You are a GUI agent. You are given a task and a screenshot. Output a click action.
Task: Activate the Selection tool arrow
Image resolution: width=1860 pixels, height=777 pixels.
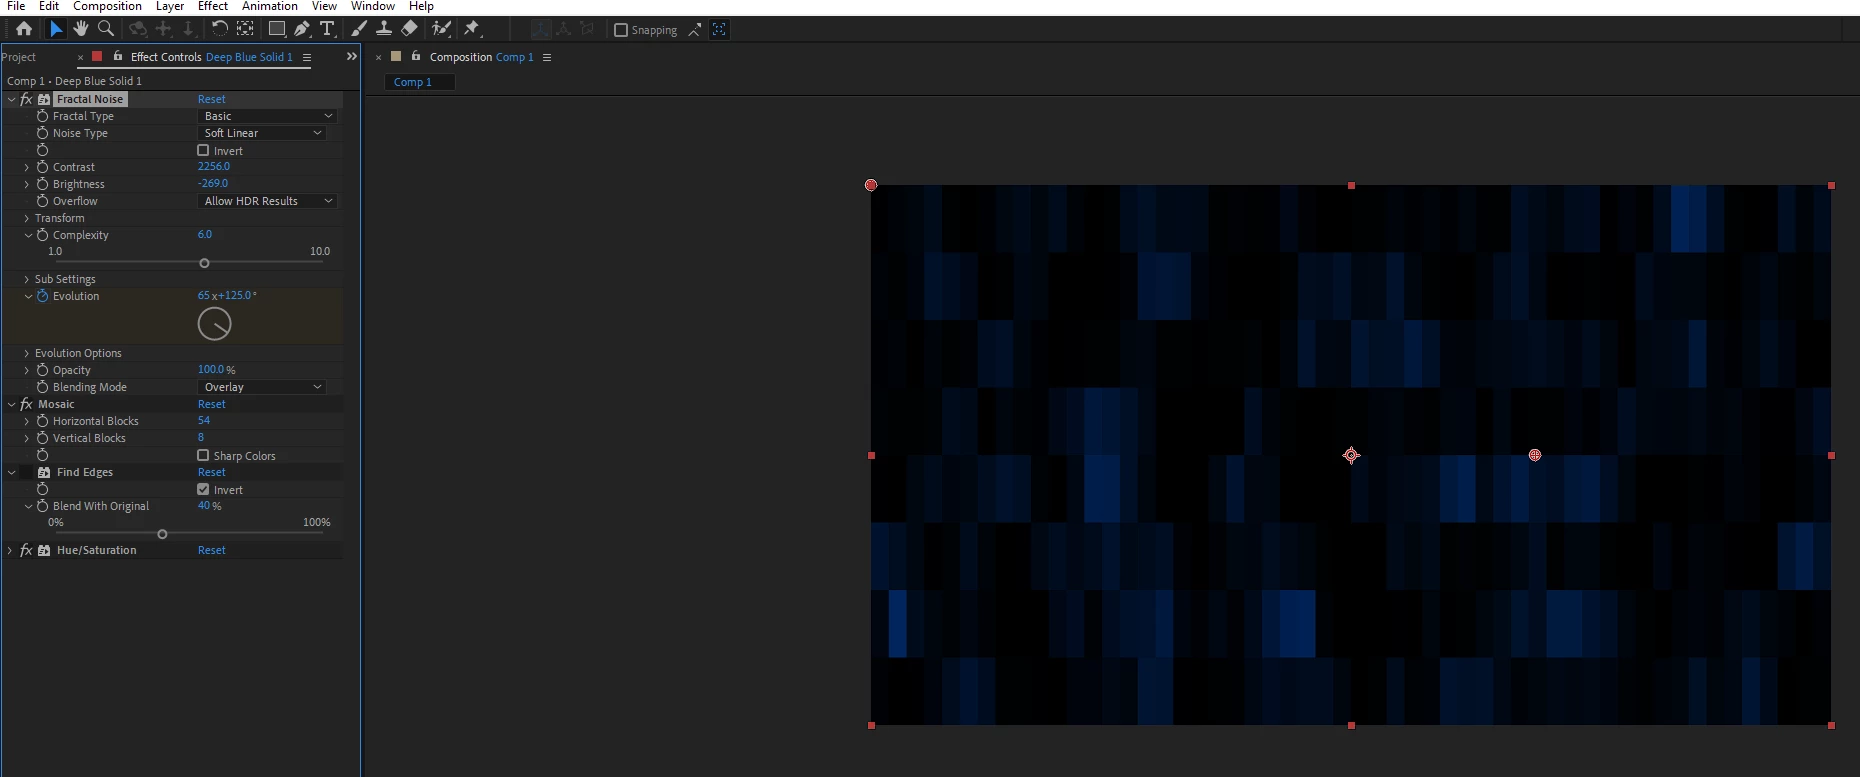56,29
